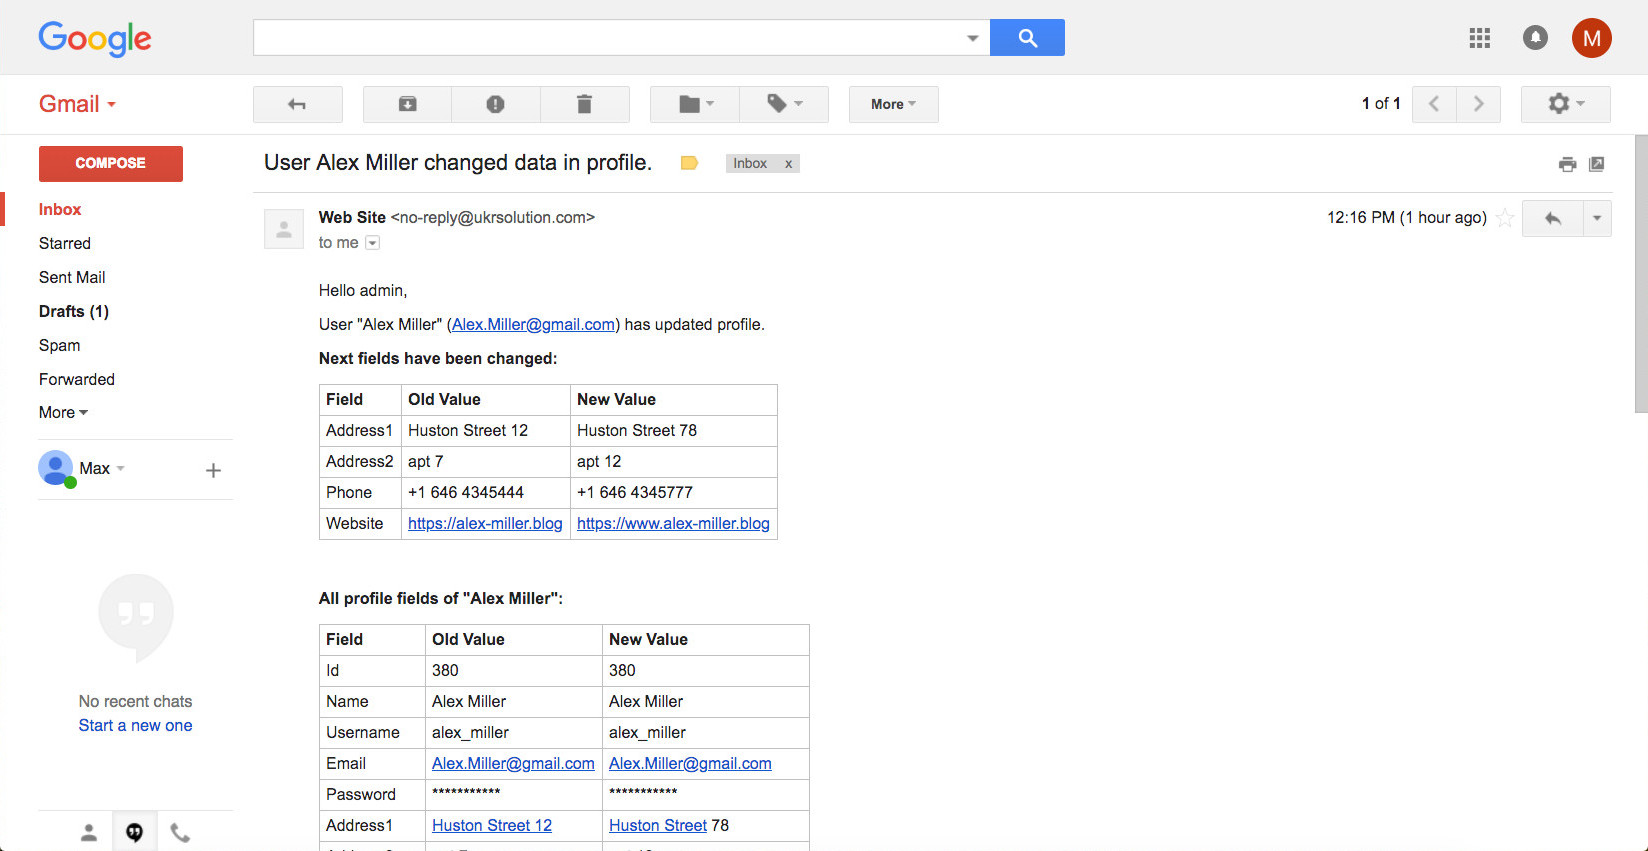Go to the newer message arrow
The height and width of the screenshot is (851, 1648).
[1434, 104]
